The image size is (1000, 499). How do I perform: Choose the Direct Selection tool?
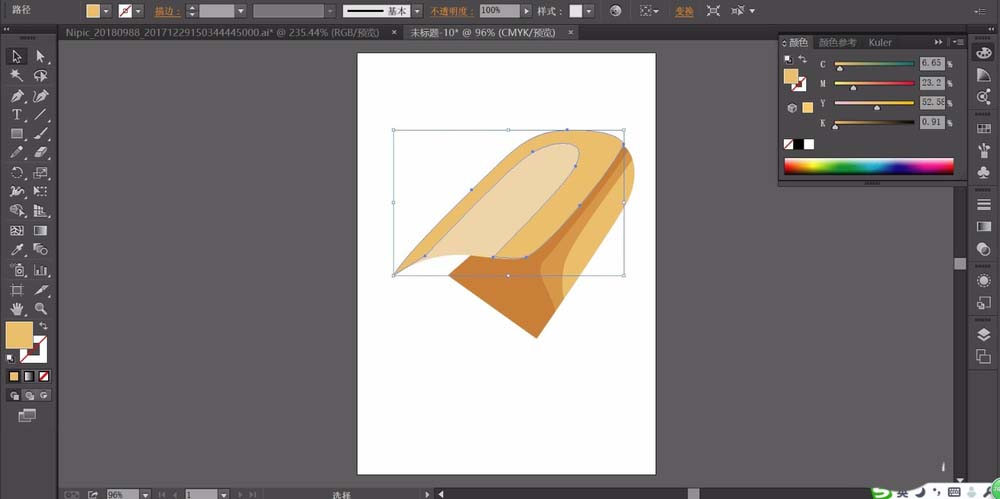pyautogui.click(x=40, y=56)
